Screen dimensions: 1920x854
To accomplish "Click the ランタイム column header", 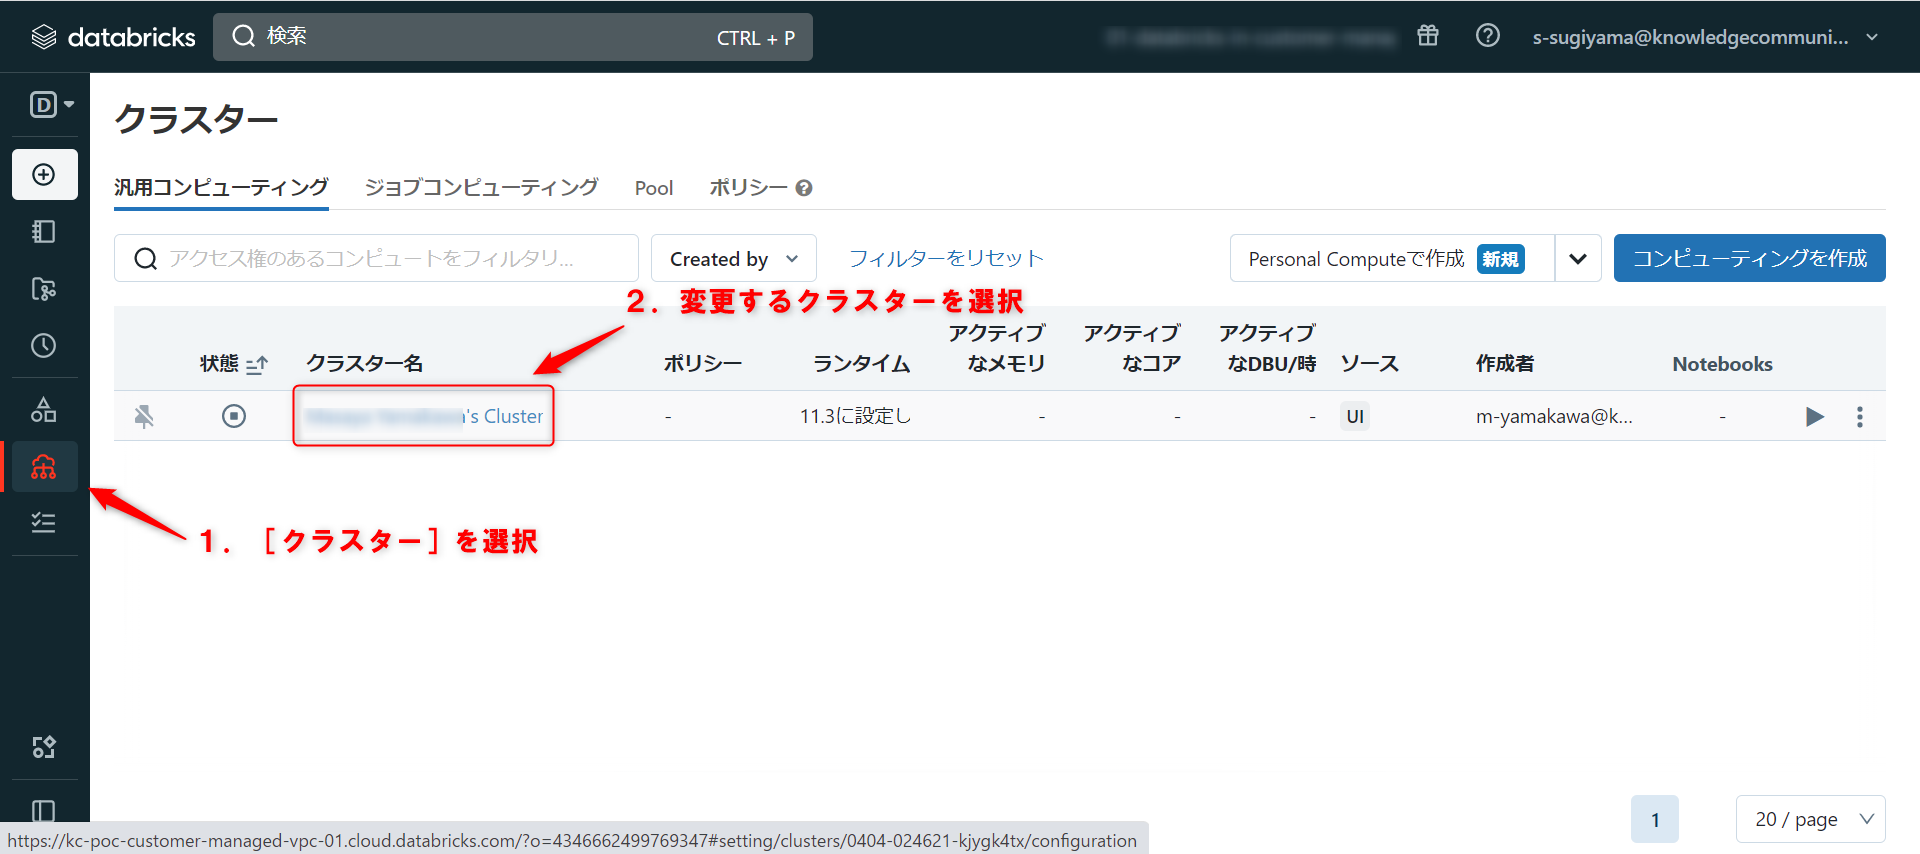I will click(x=861, y=363).
